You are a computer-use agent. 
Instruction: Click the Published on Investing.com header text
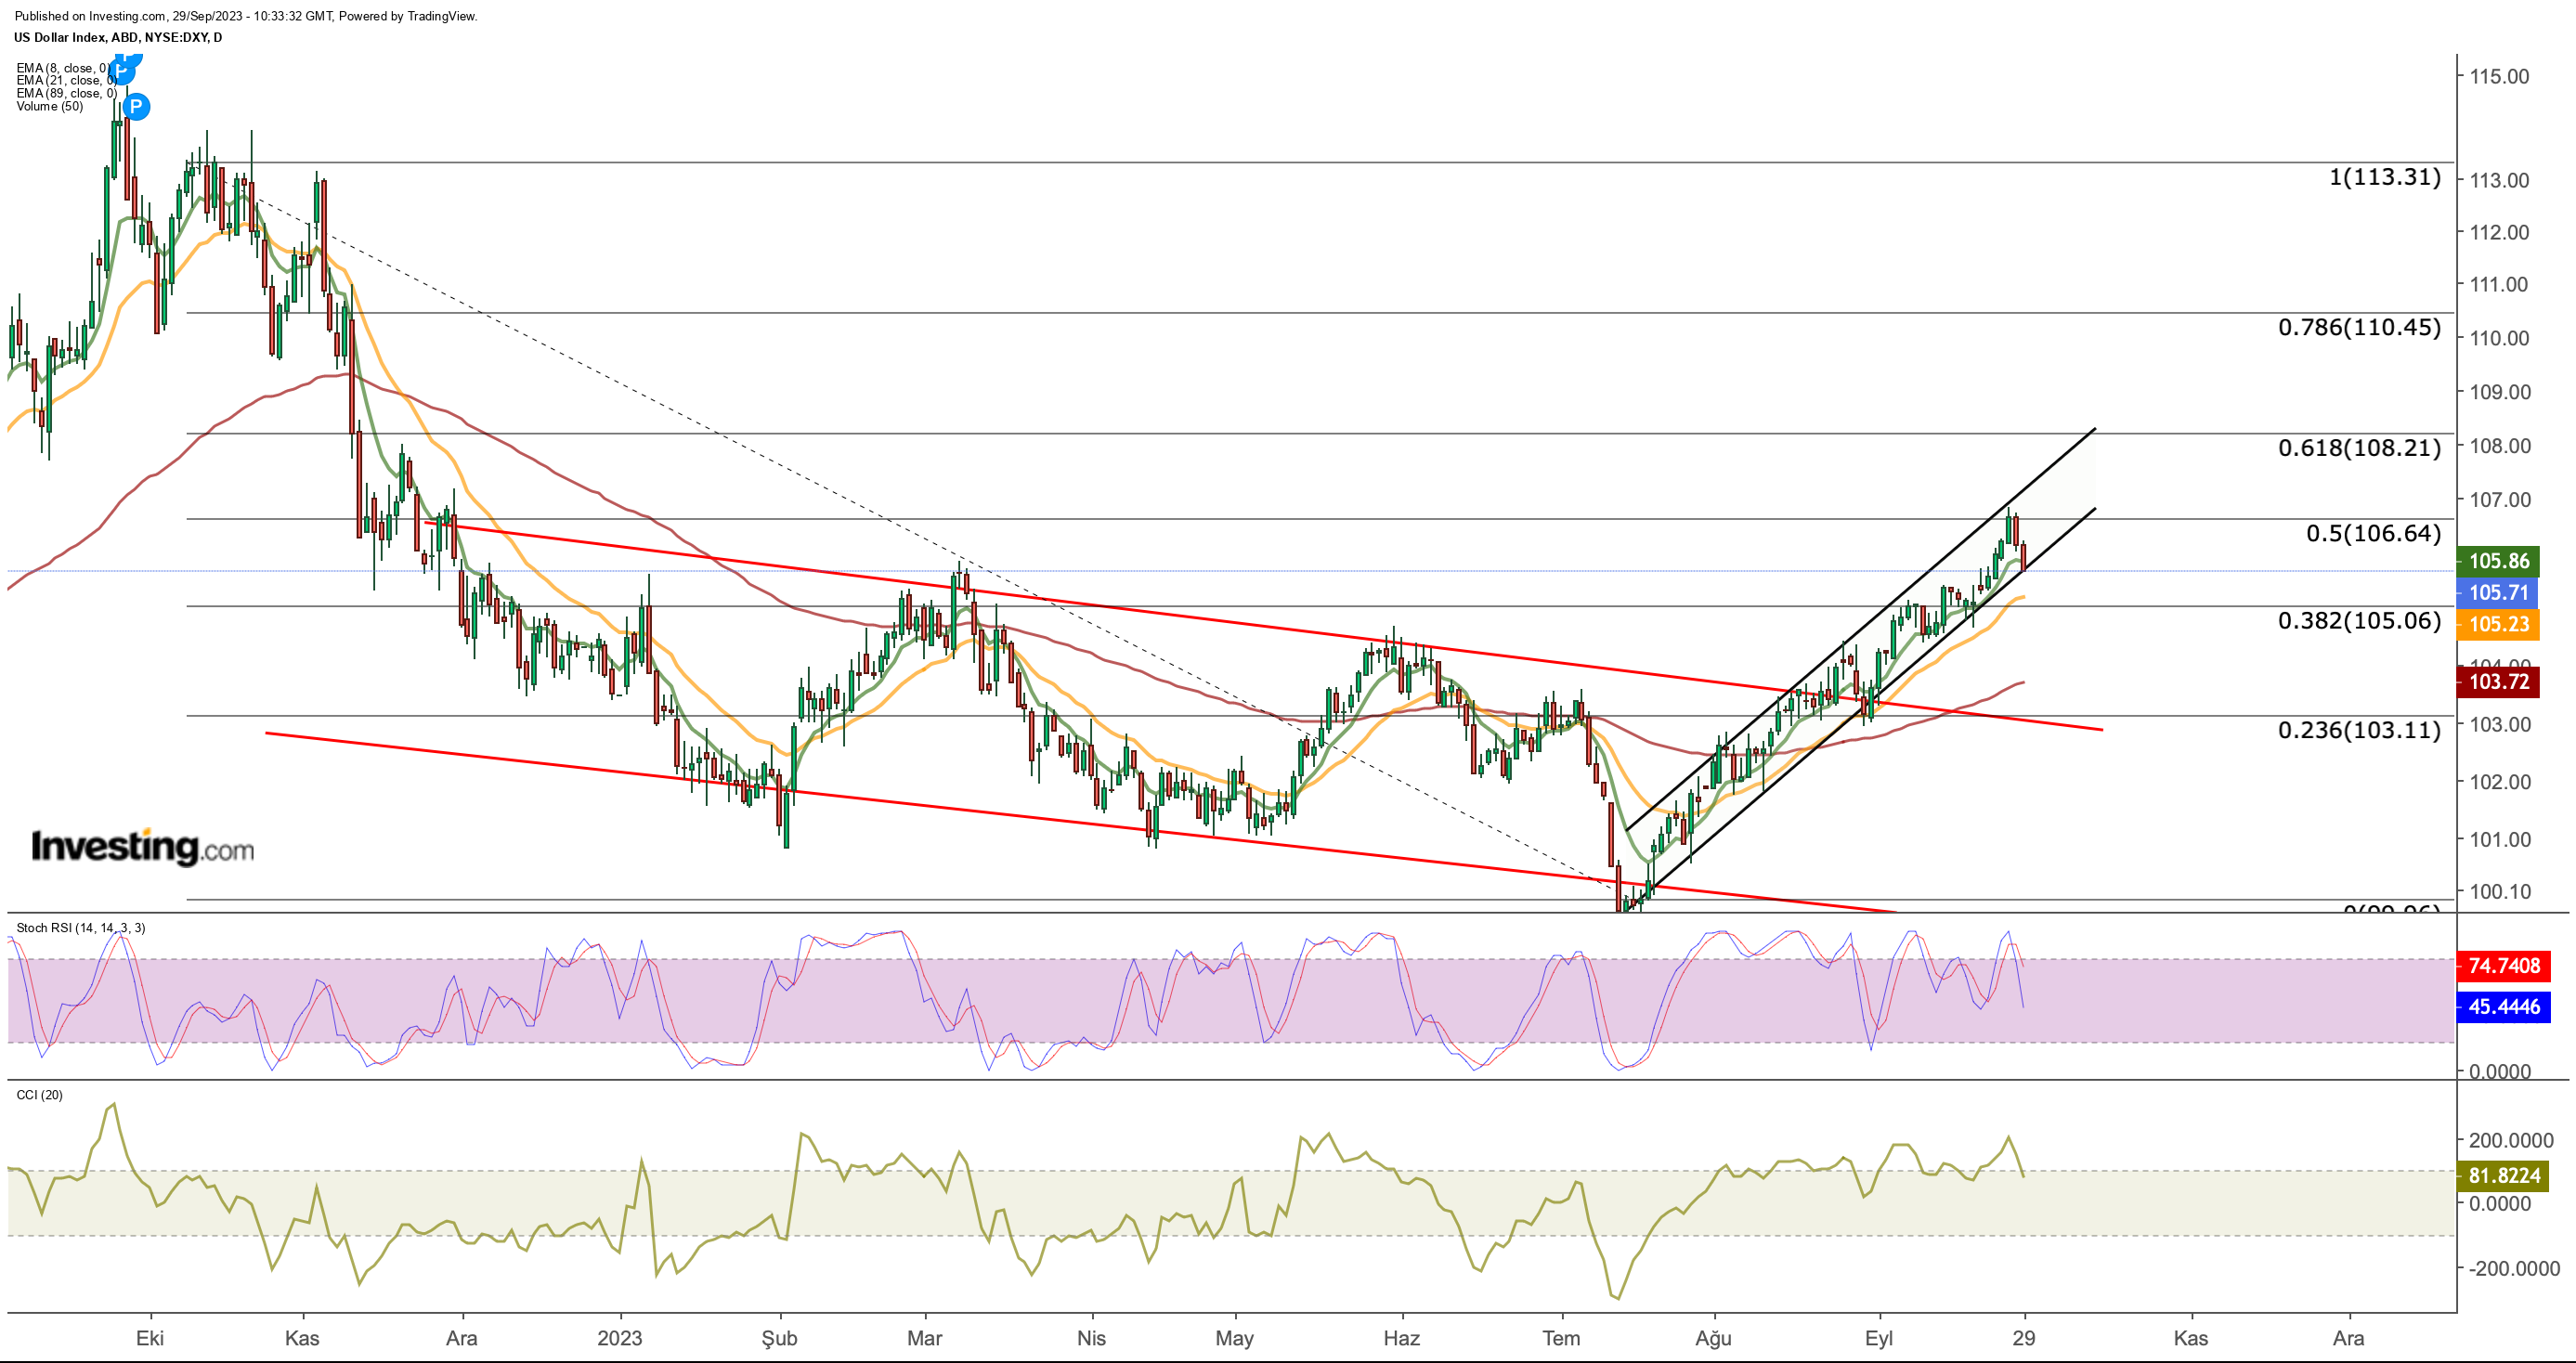coord(246,16)
